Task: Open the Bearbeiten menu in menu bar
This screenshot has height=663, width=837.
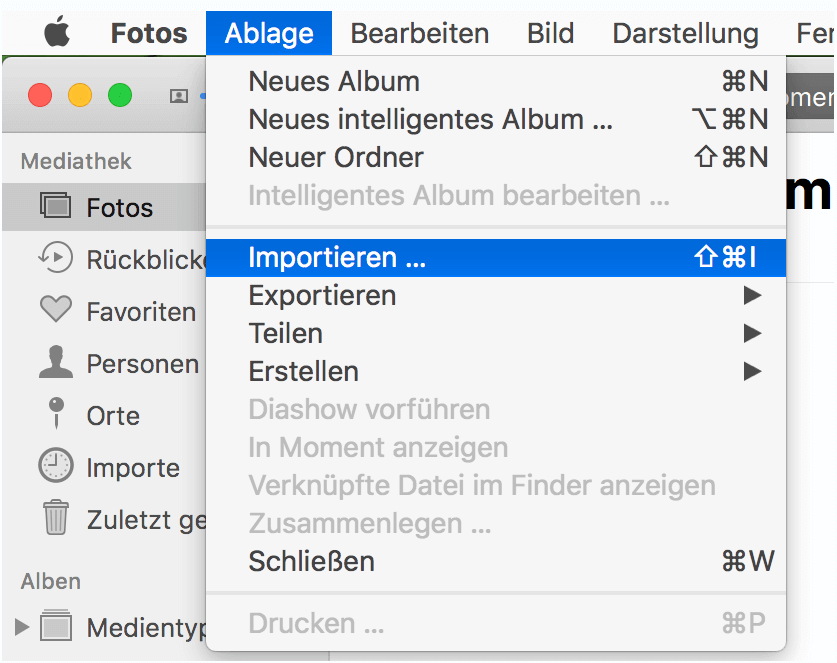Action: [420, 33]
